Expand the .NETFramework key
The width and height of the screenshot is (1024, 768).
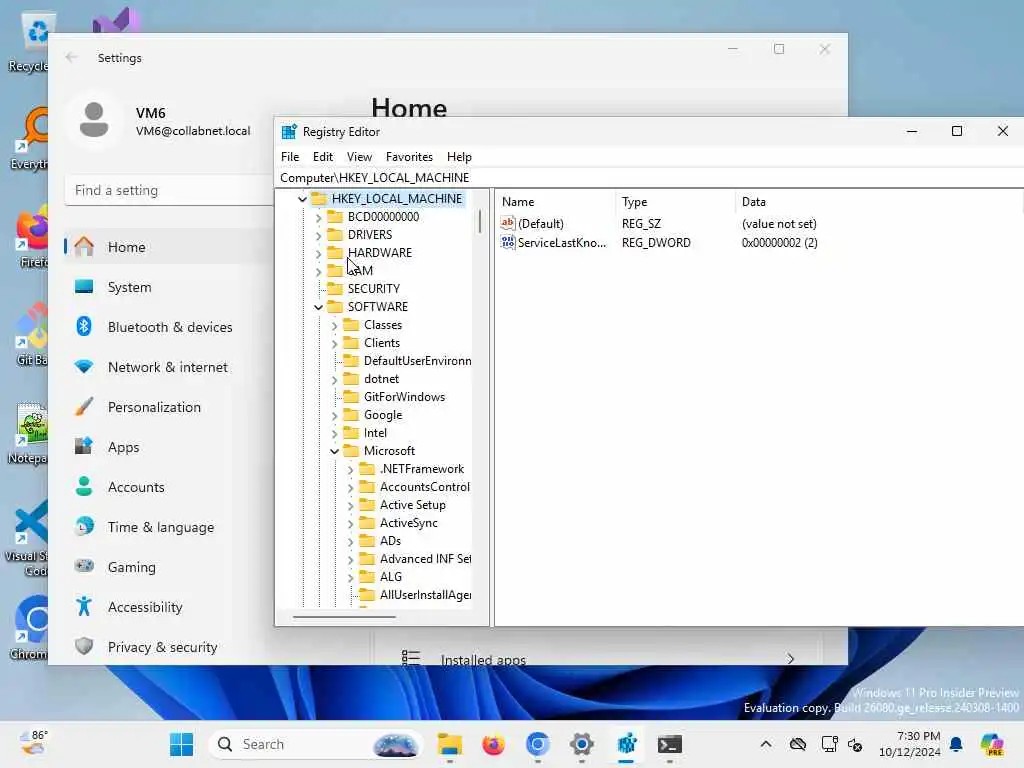[350, 470]
